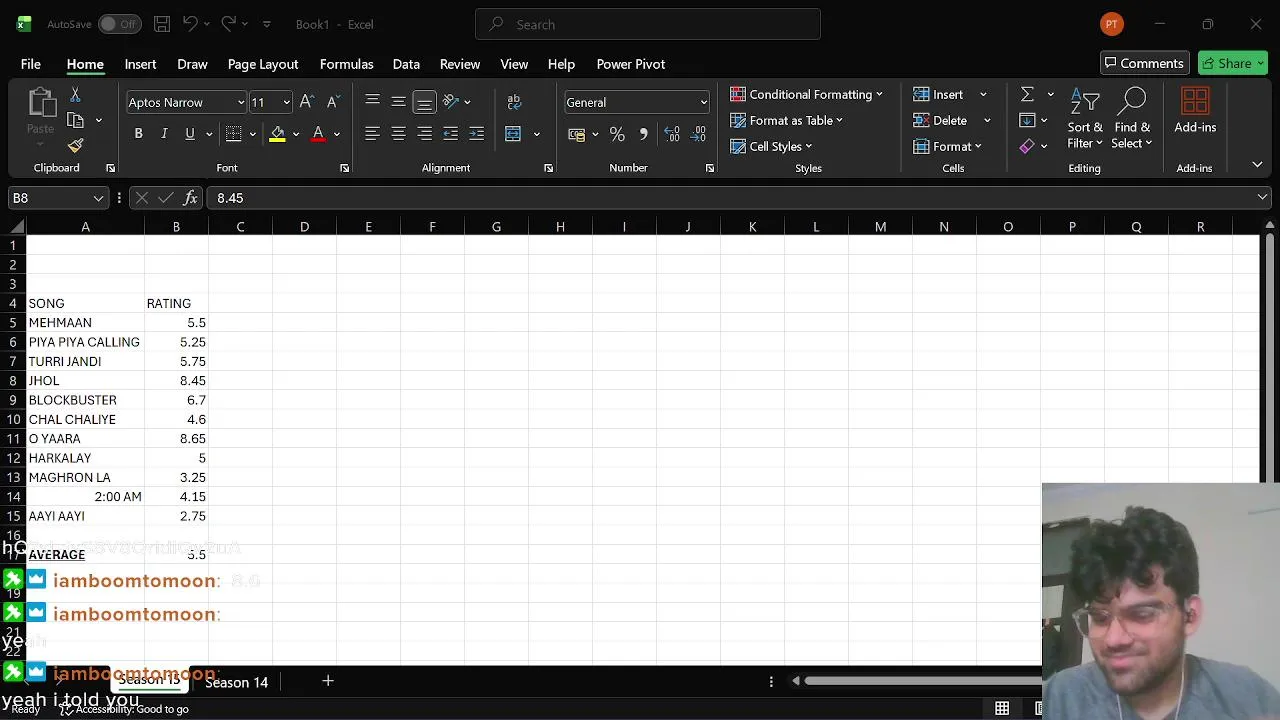Viewport: 1280px width, 720px height.
Task: Align text right in cell
Action: click(424, 134)
